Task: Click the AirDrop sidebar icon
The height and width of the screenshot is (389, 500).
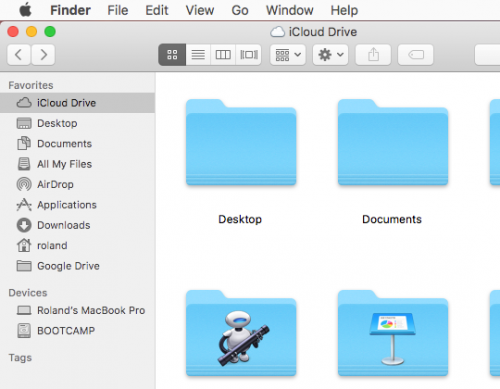Action: pyautogui.click(x=24, y=184)
